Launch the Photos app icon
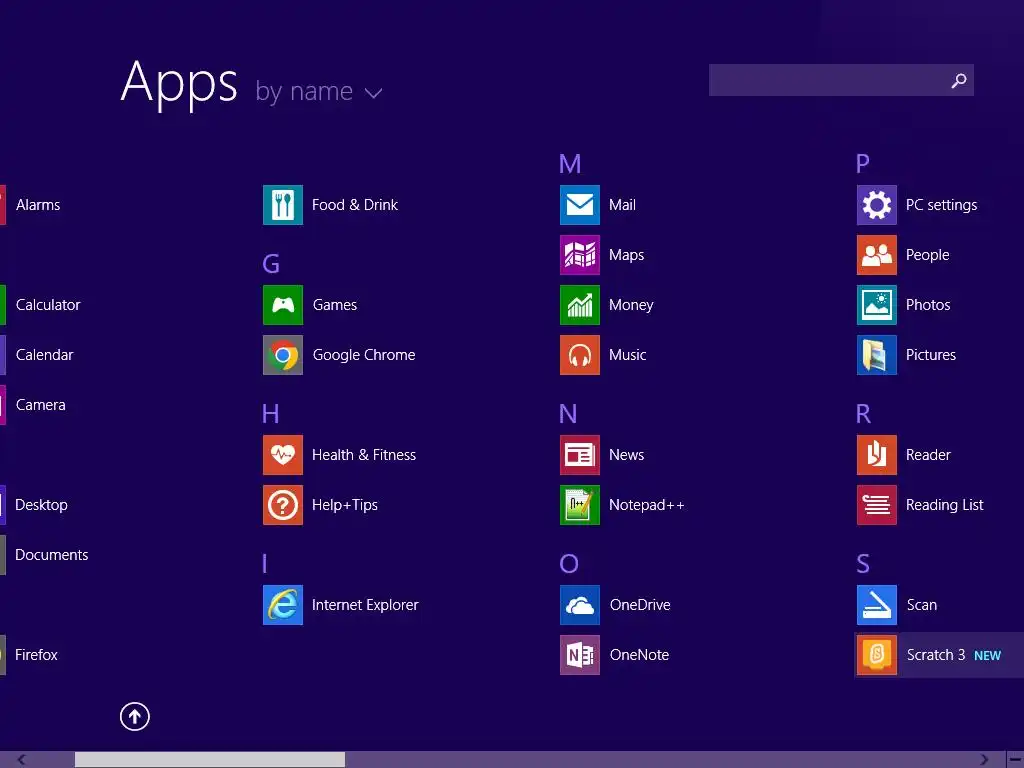Screen dimensions: 1024x768 [877, 304]
